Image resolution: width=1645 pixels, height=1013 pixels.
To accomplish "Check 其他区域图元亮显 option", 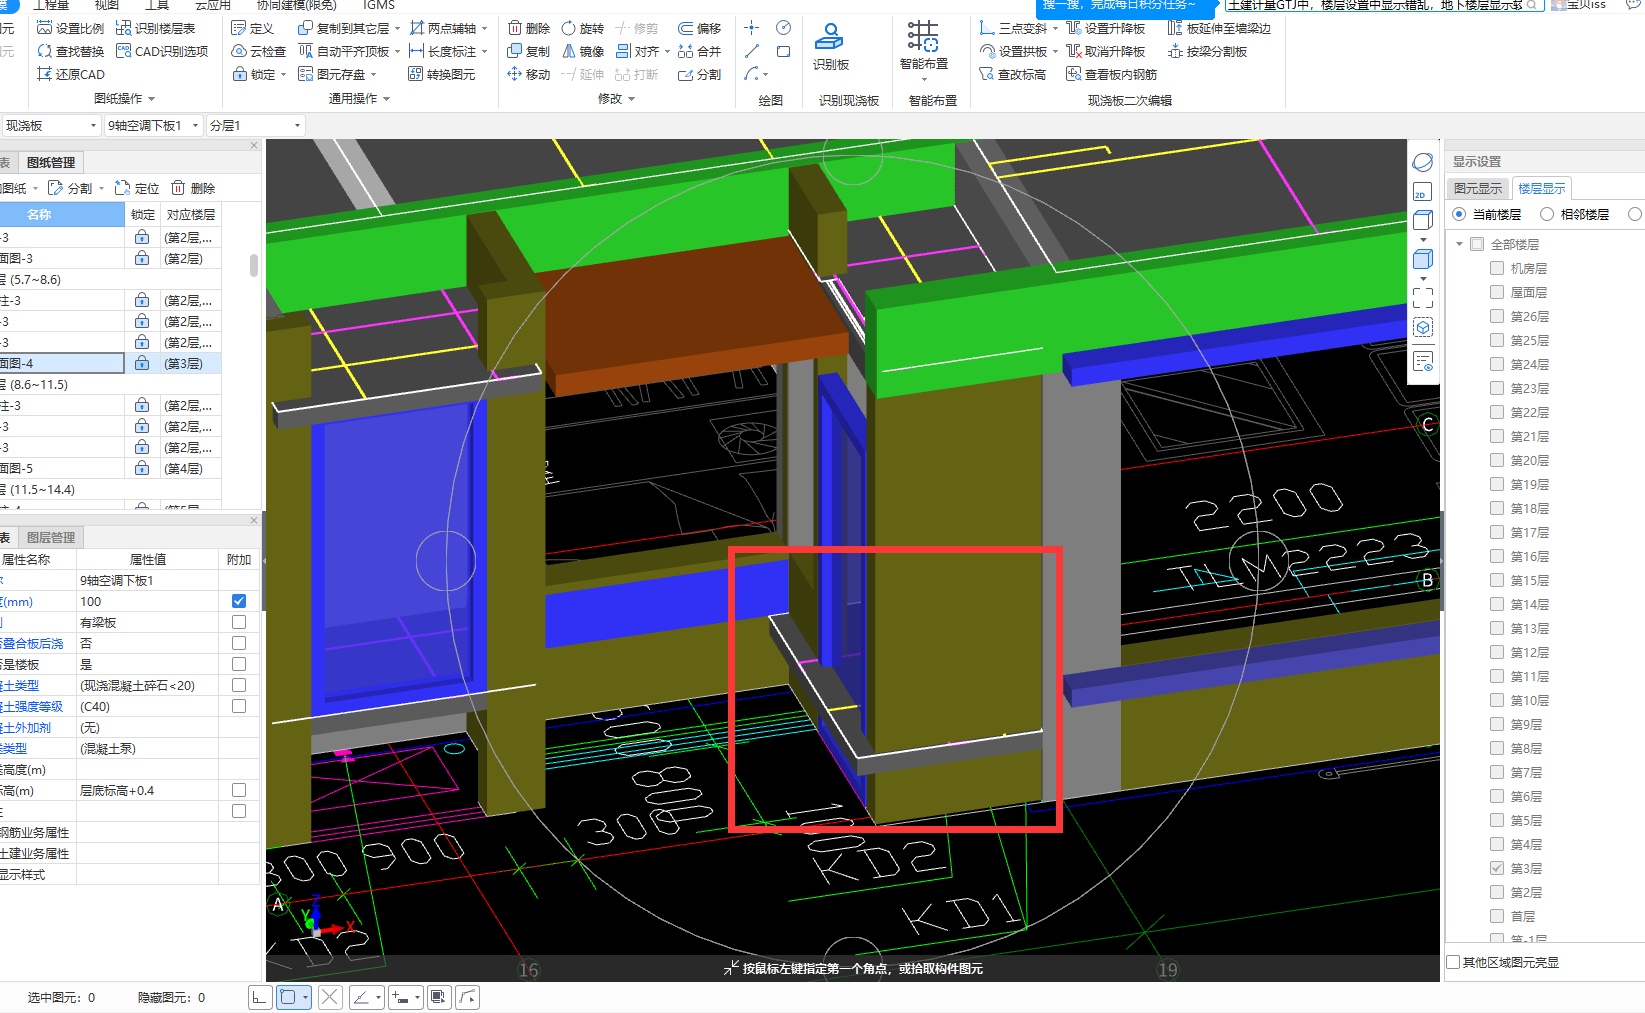I will [x=1454, y=962].
